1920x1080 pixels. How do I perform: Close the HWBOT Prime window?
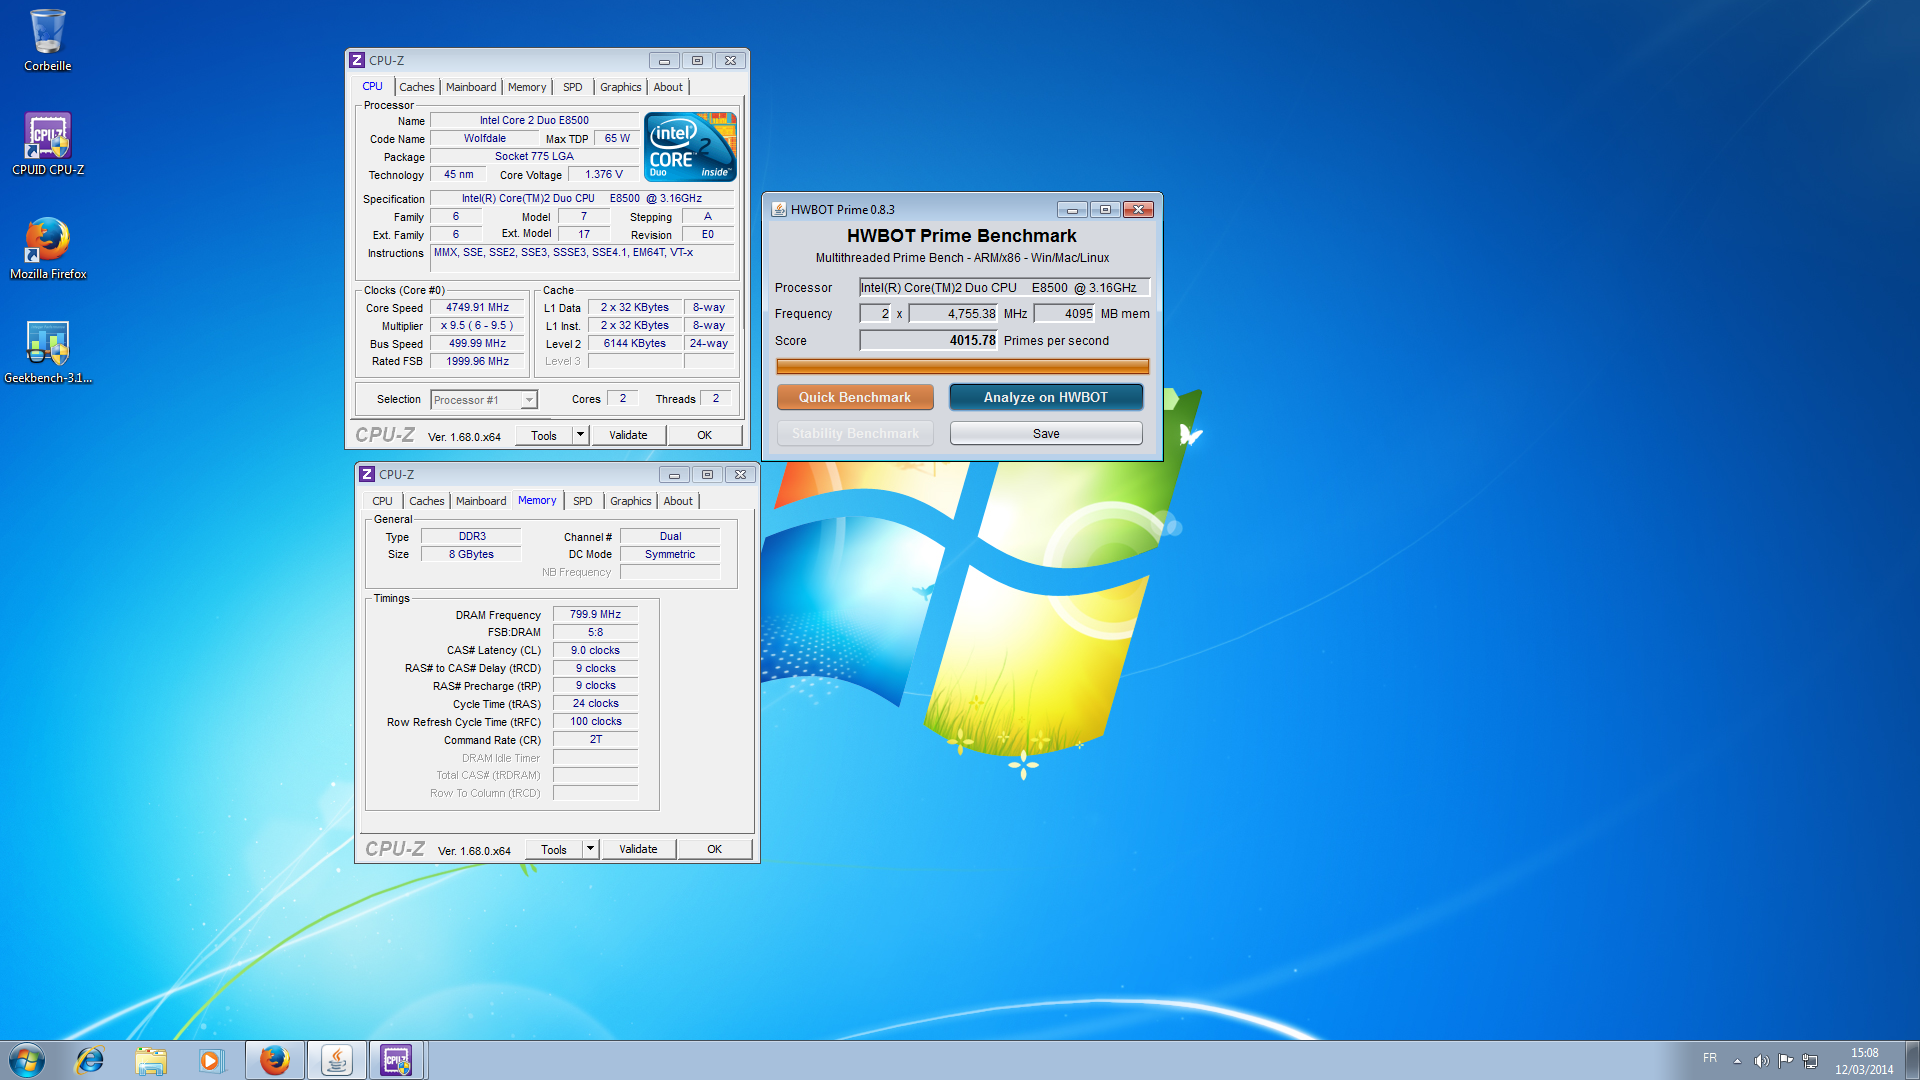pyautogui.click(x=1139, y=210)
